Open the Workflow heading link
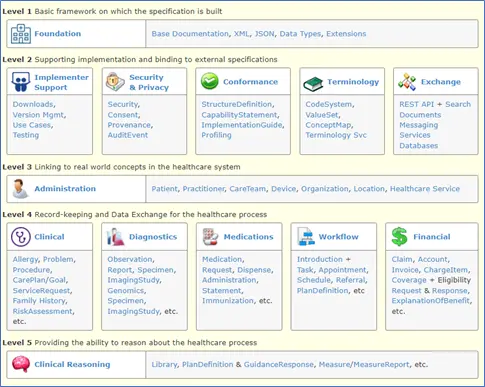 point(338,237)
